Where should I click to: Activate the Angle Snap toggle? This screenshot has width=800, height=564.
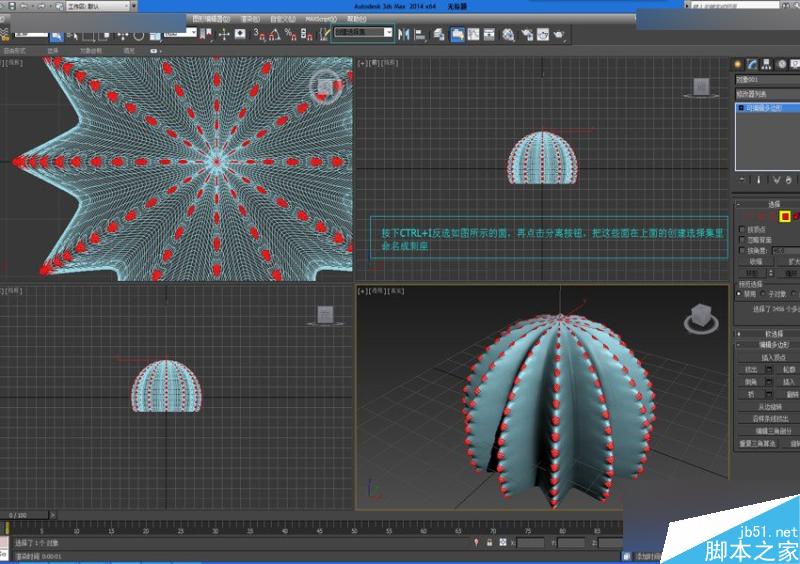tap(275, 34)
